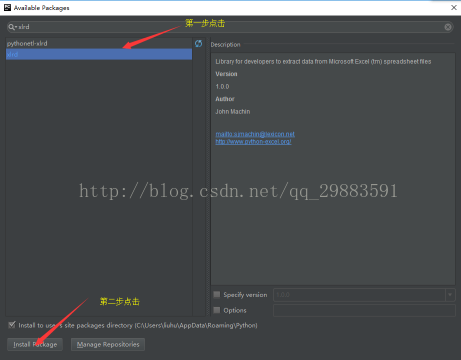Expand the version dropdown arrow
The width and height of the screenshot is (461, 360).
click(450, 295)
